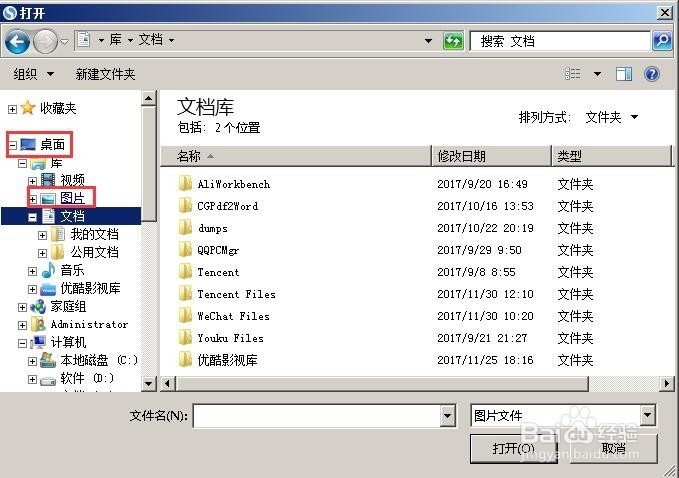
Task: Click date 2017/11/30 12:10
Action: coord(485,294)
